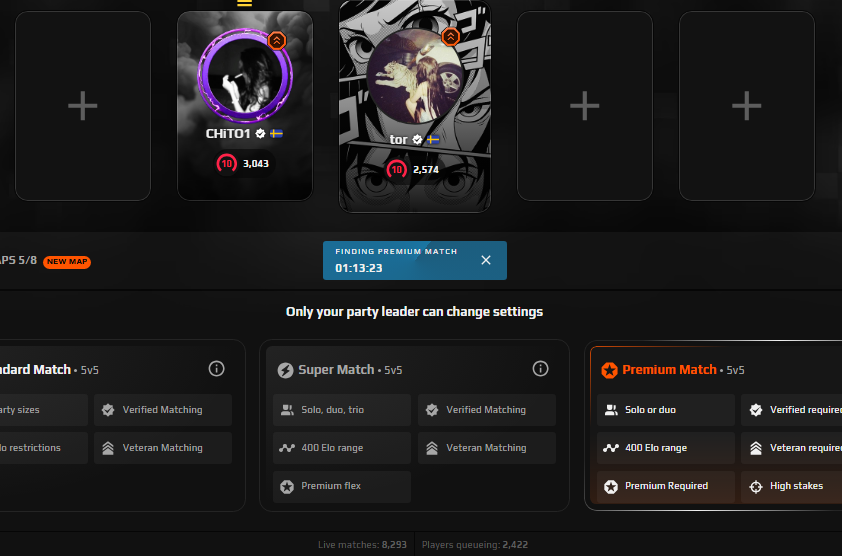The height and width of the screenshot is (556, 842).
Task: Click the NEW MAP badge
Action: point(67,262)
